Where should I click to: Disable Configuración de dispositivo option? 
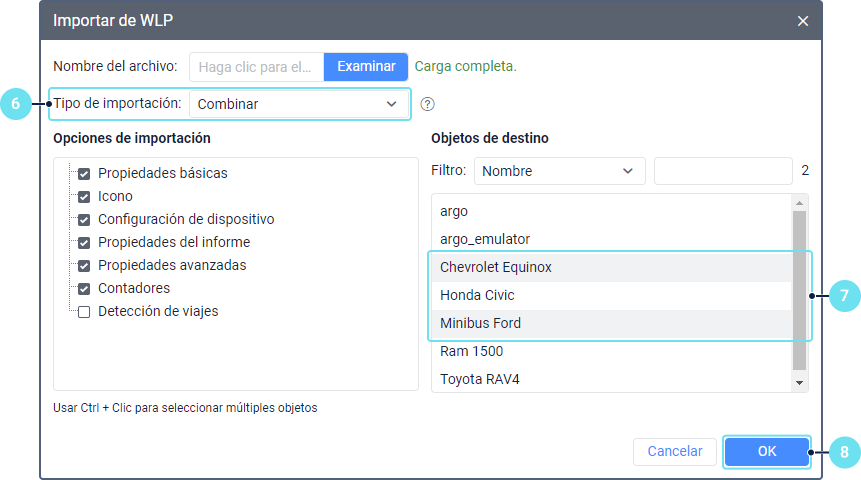[x=84, y=219]
